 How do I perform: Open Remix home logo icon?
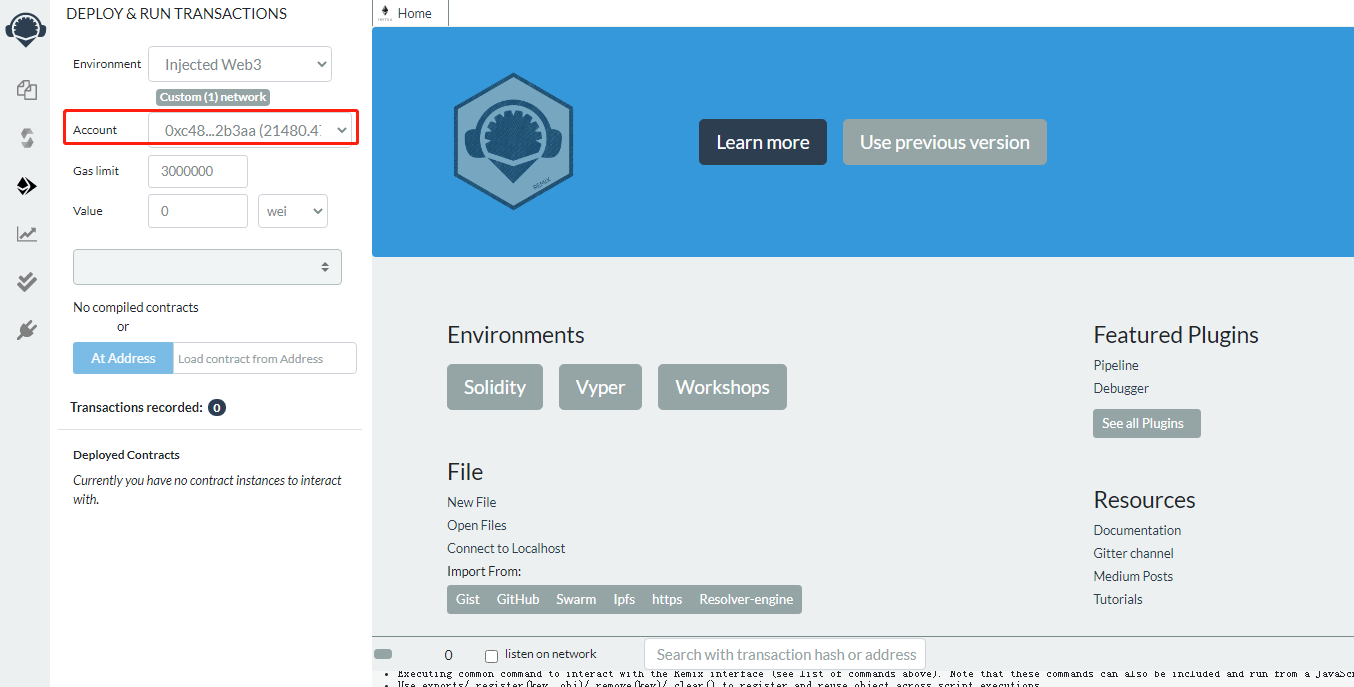click(25, 29)
